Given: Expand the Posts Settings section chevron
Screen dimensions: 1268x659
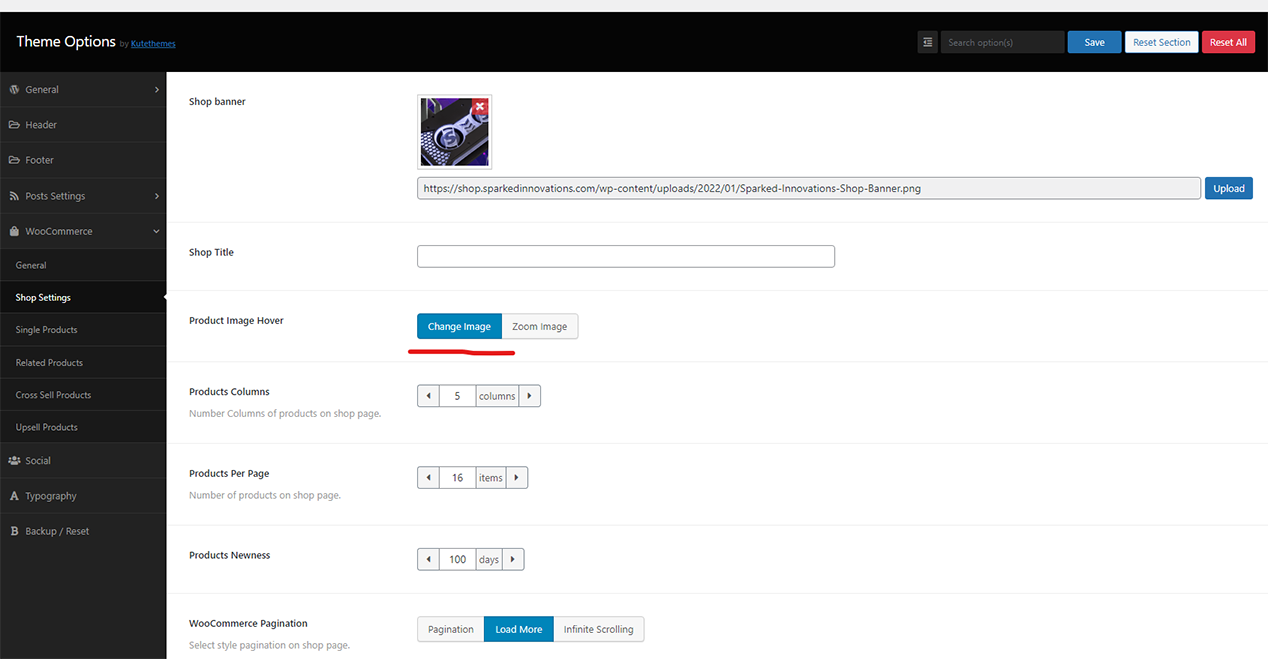Looking at the screenshot, I should point(157,196).
